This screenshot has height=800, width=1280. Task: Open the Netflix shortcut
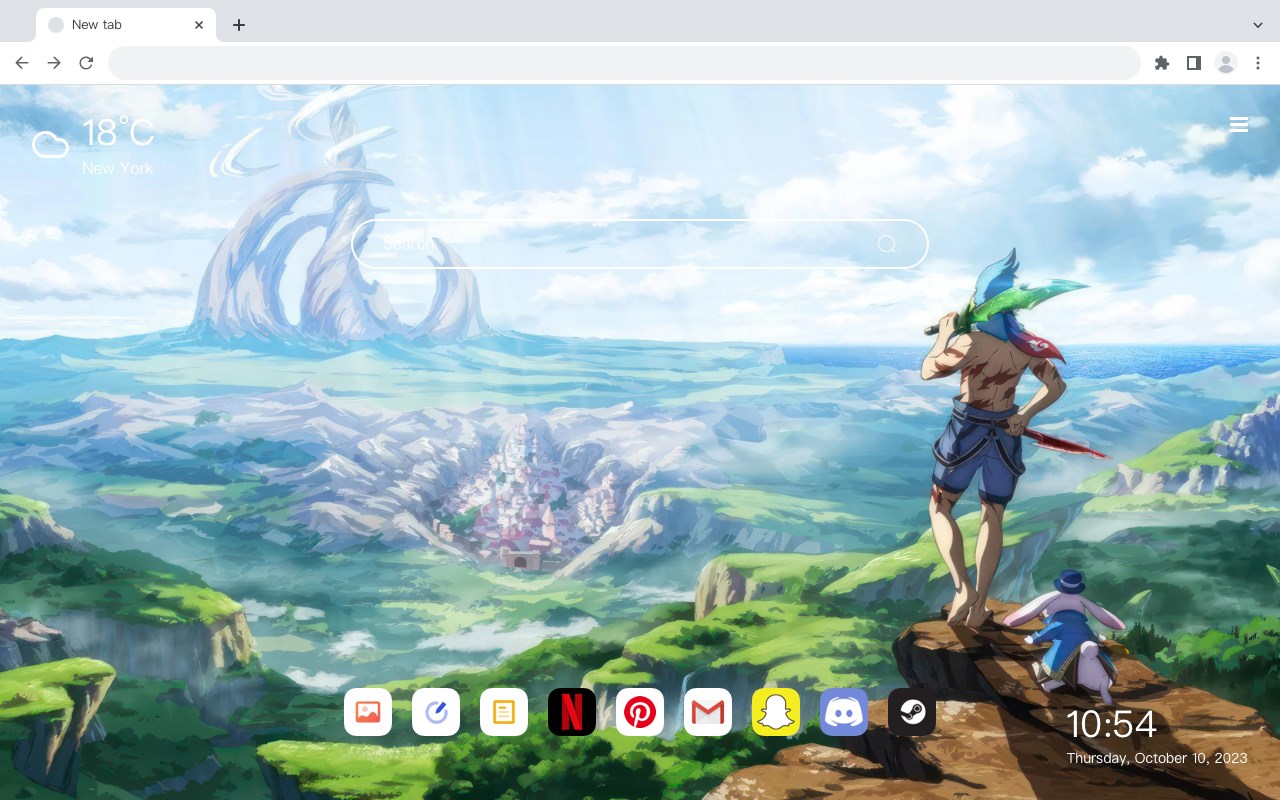[x=572, y=712]
